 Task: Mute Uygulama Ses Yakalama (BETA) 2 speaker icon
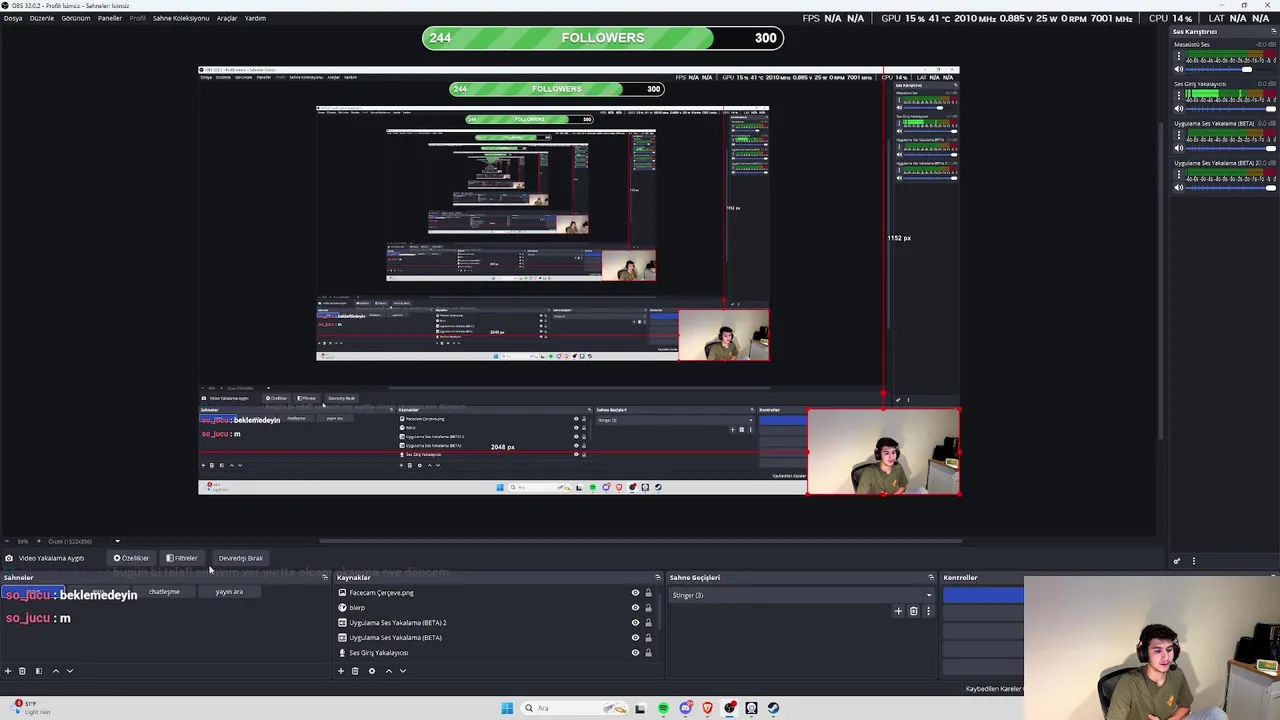[1178, 187]
